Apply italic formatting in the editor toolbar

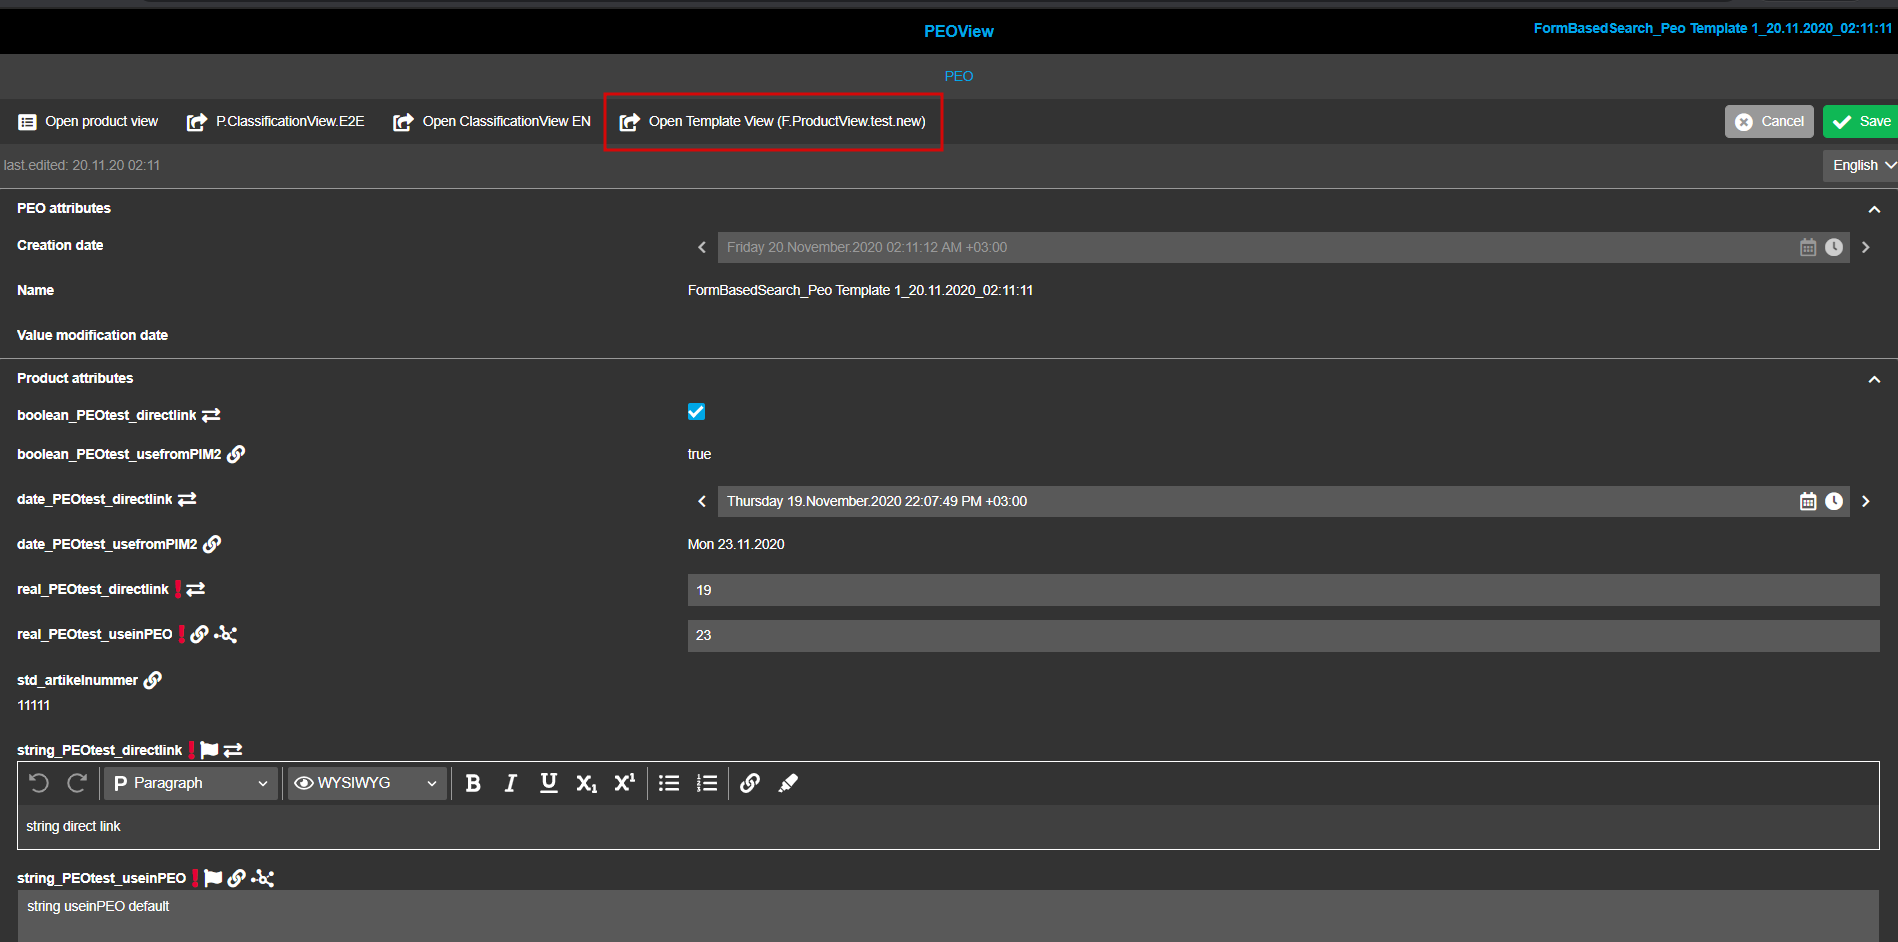point(511,783)
